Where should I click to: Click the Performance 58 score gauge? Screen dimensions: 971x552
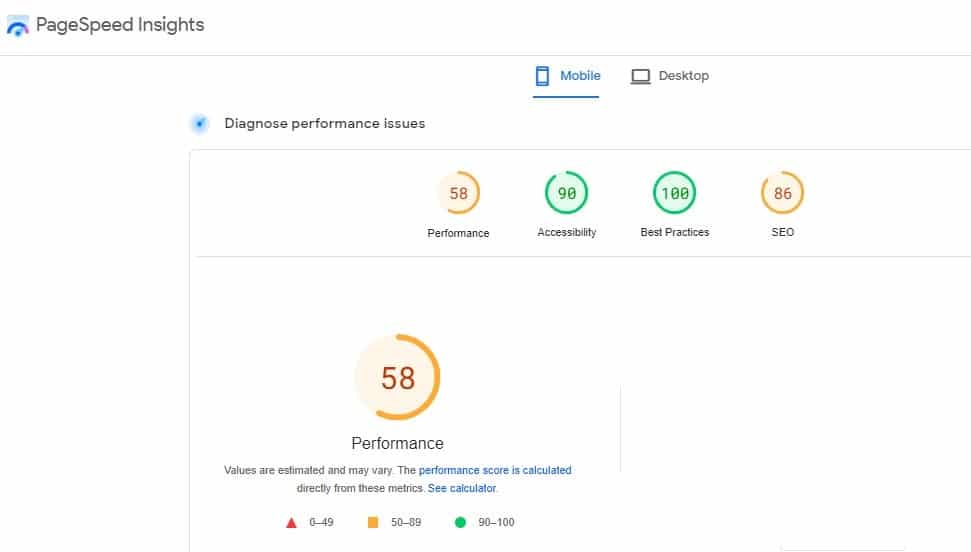(x=458, y=193)
